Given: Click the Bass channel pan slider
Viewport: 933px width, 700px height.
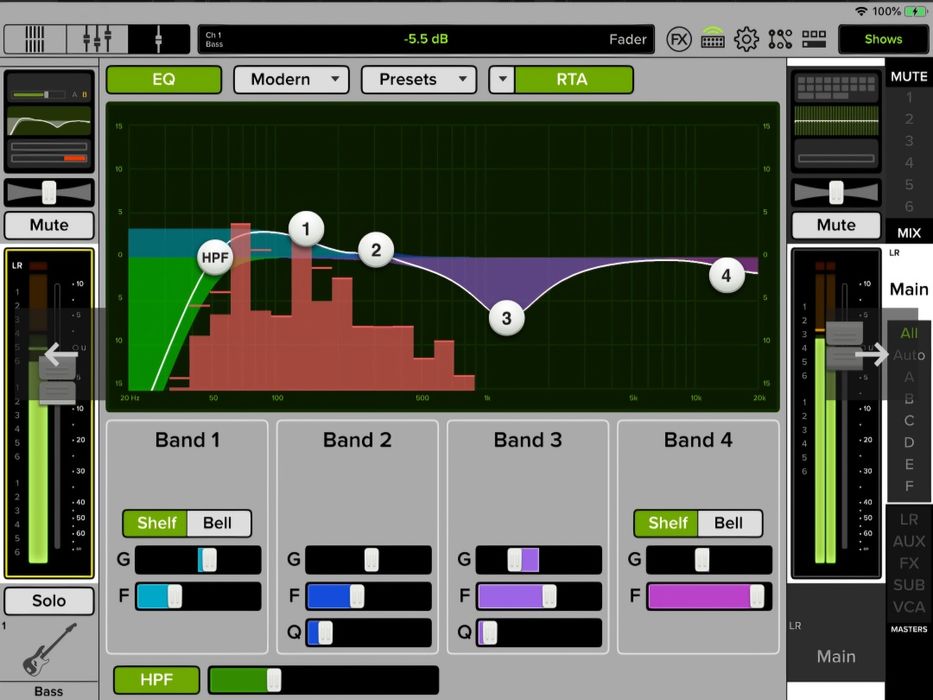Looking at the screenshot, I should tap(49, 192).
